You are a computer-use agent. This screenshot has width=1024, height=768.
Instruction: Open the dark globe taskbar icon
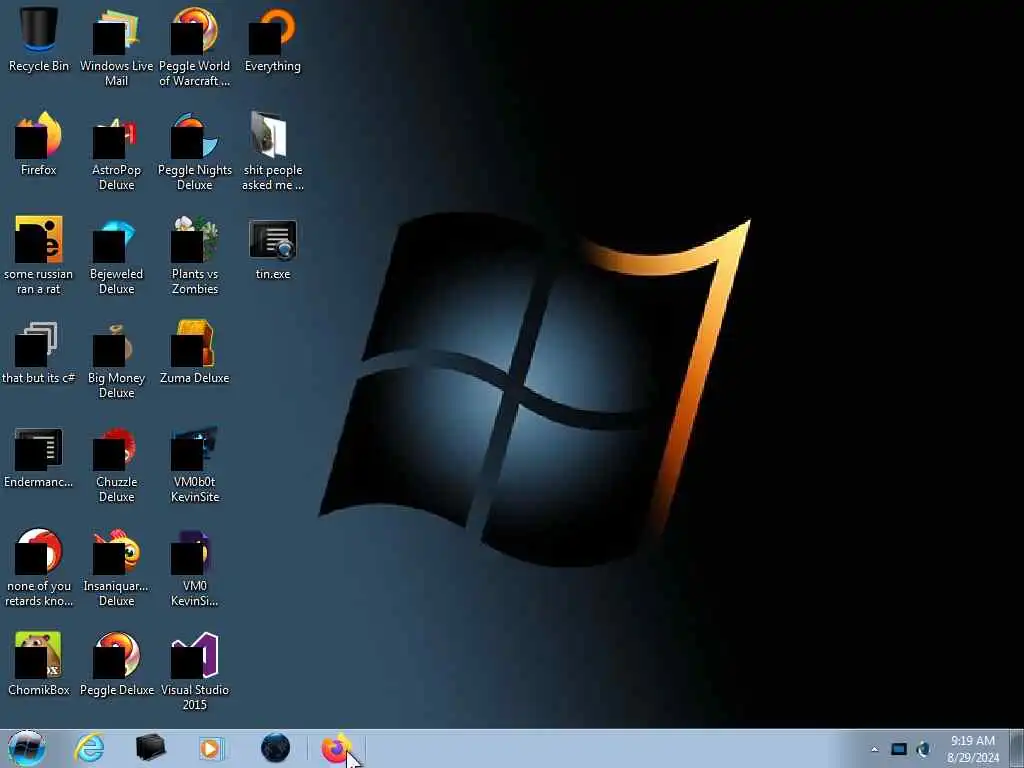275,748
